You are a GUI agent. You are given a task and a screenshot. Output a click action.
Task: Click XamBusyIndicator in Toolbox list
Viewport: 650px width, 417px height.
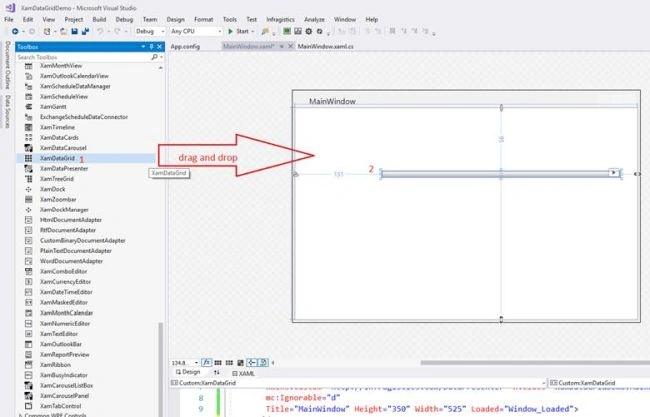point(64,375)
